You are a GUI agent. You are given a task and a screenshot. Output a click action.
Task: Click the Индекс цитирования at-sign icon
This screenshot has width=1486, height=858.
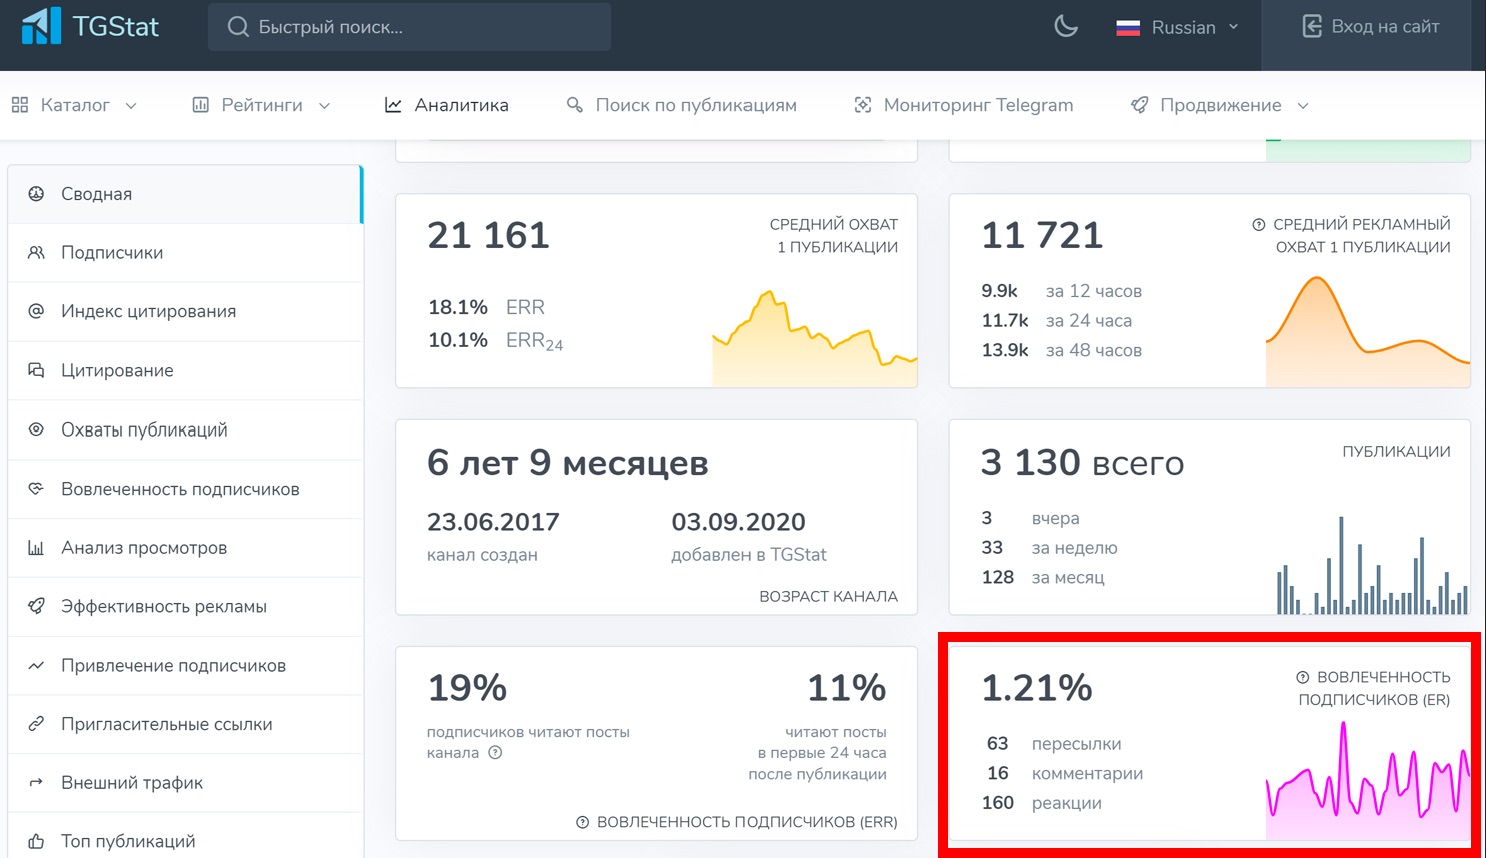coord(36,311)
